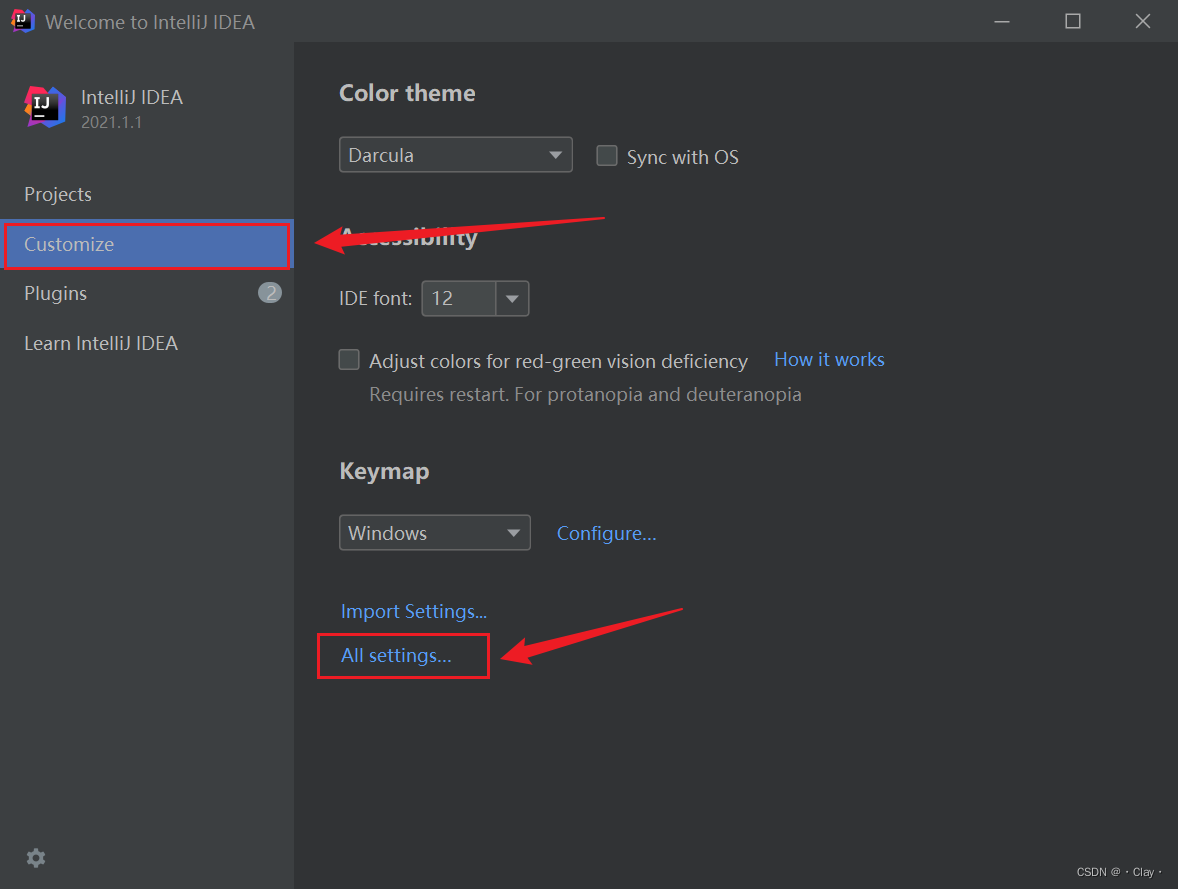The width and height of the screenshot is (1178, 889).
Task: Open the Darcula color theme dropdown
Action: tap(455, 155)
